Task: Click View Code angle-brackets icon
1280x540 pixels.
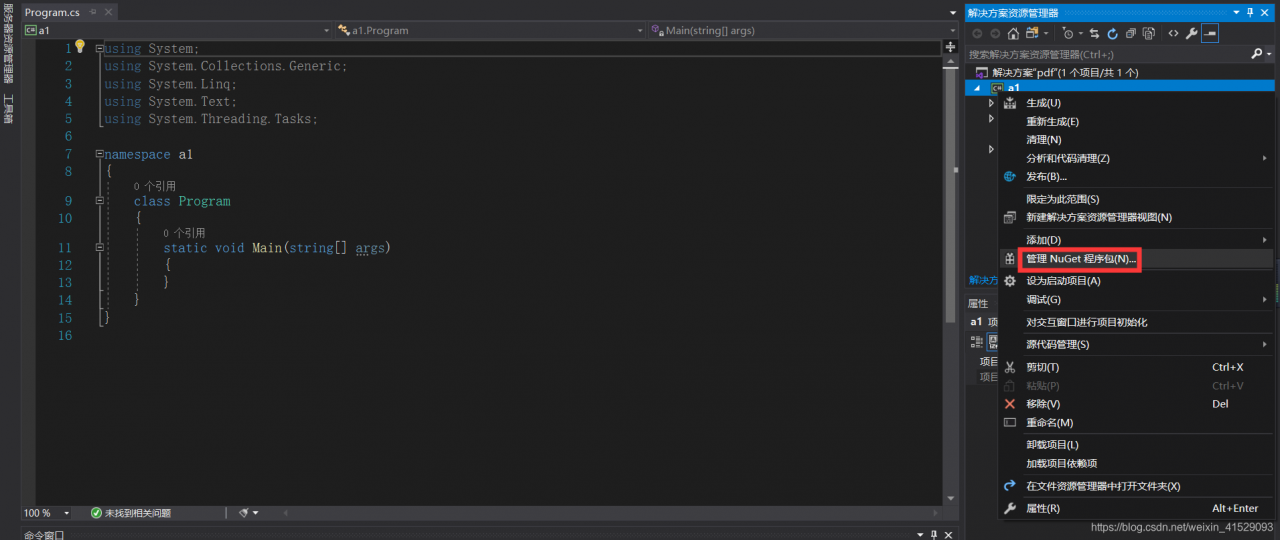Action: coord(1174,33)
